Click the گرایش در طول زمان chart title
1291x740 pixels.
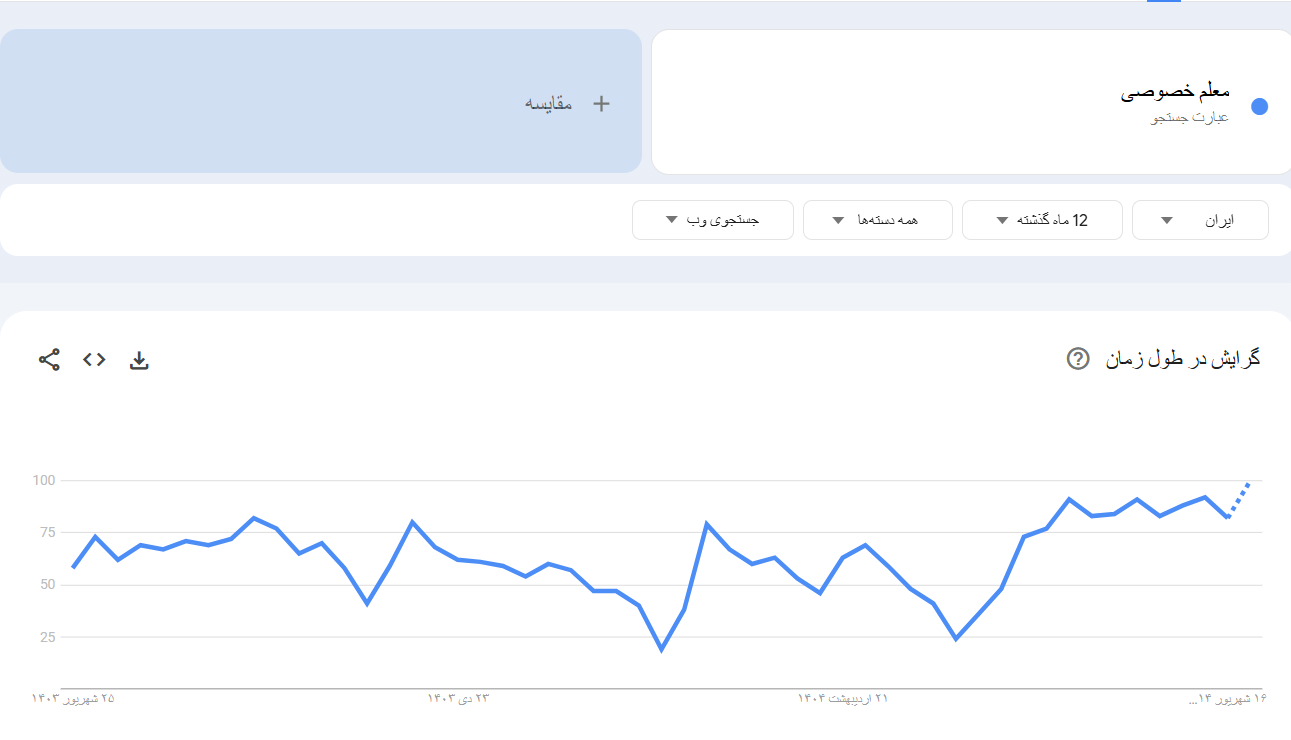1182,359
